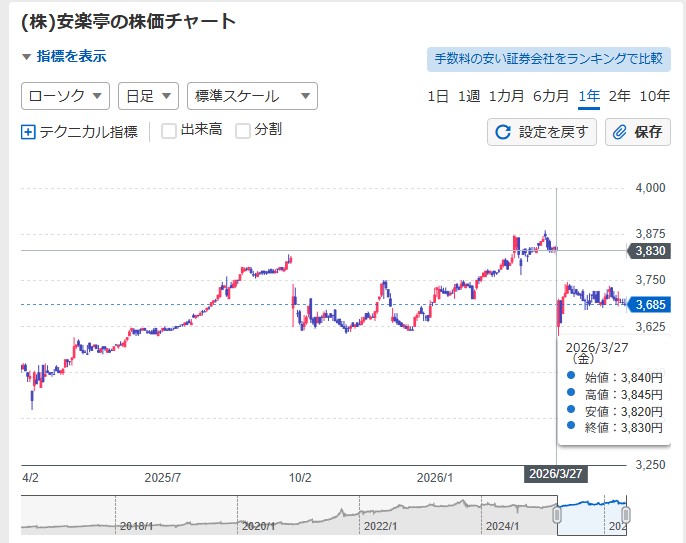Select the 10年 period tab
Image resolution: width=686 pixels, height=543 pixels.
655,96
